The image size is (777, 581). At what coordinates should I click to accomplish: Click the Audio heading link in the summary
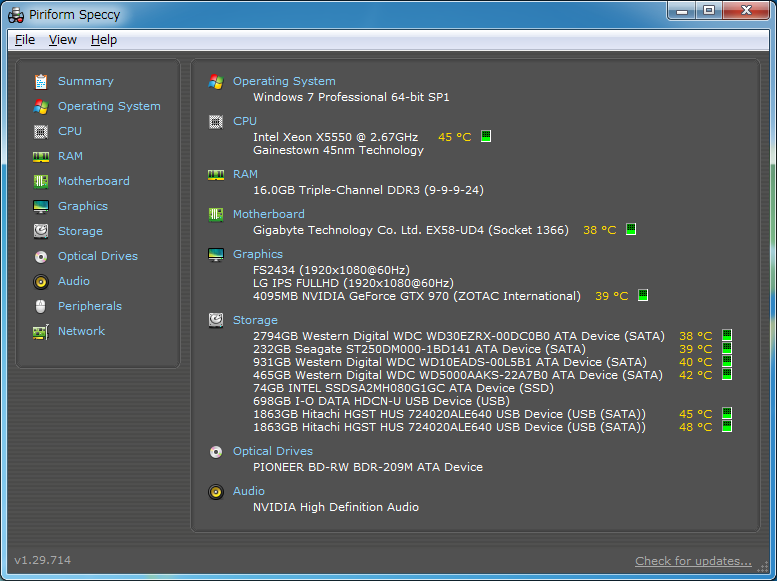249,491
